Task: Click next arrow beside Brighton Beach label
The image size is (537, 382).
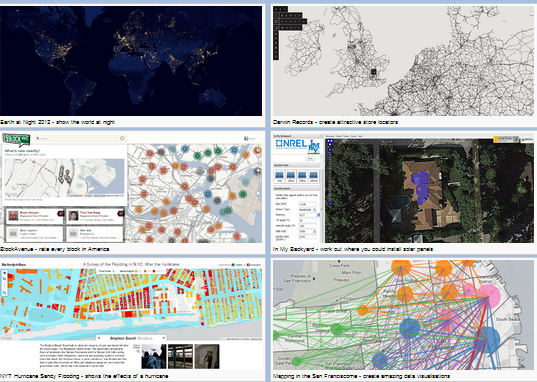Action: pyautogui.click(x=163, y=338)
